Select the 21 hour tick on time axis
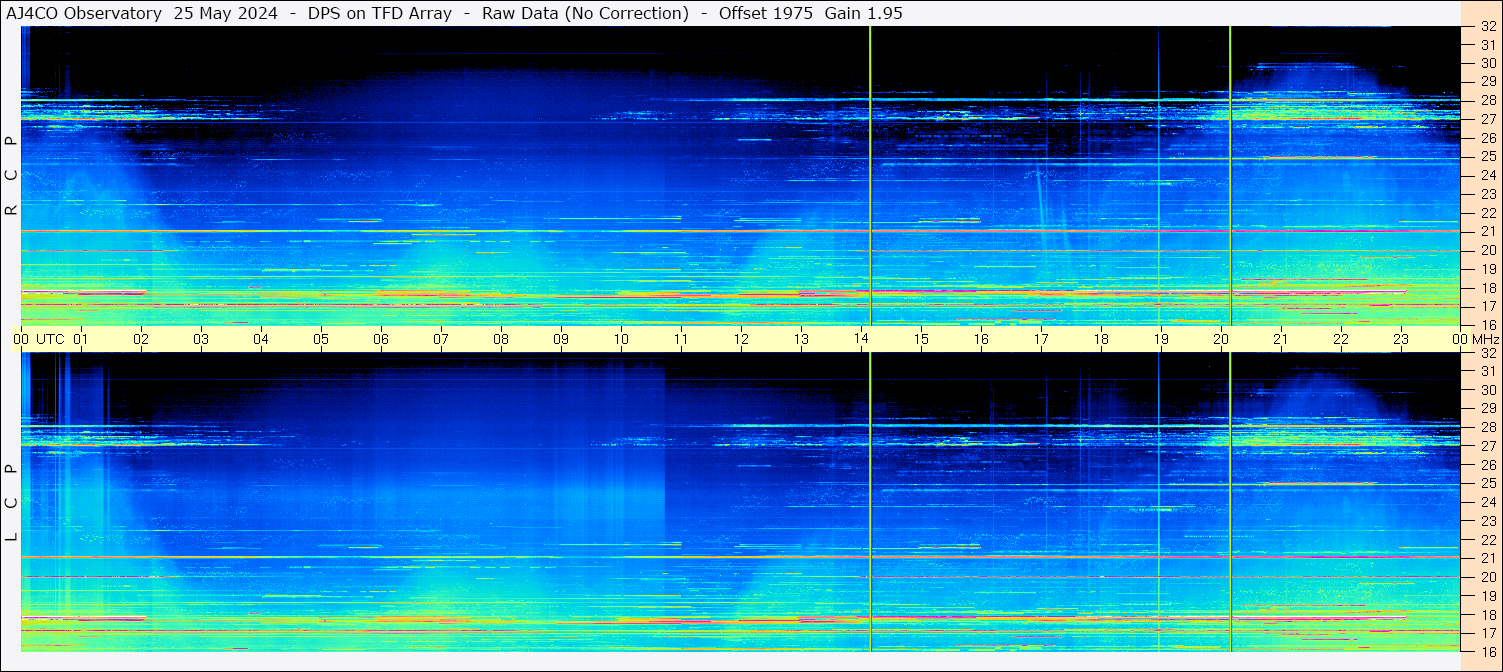 tap(1281, 339)
